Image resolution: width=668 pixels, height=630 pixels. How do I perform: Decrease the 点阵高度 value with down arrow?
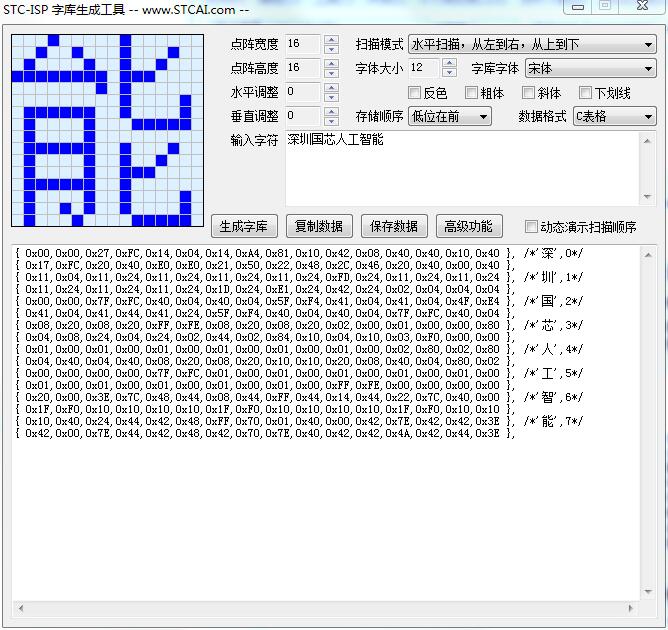pyautogui.click(x=331, y=73)
